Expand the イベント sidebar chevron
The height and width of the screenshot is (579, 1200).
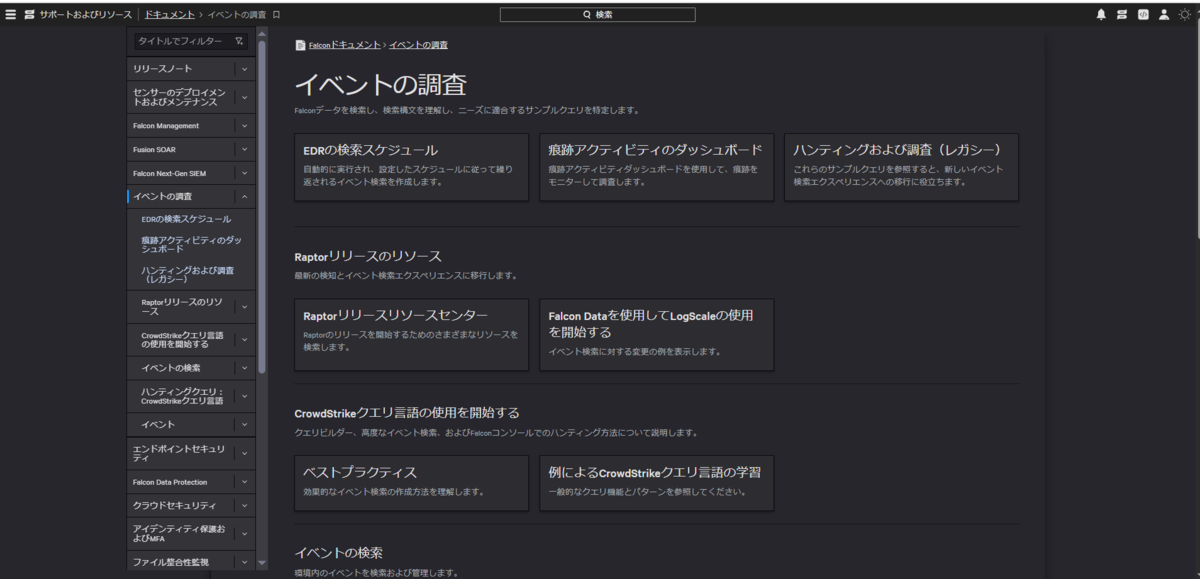pos(245,425)
